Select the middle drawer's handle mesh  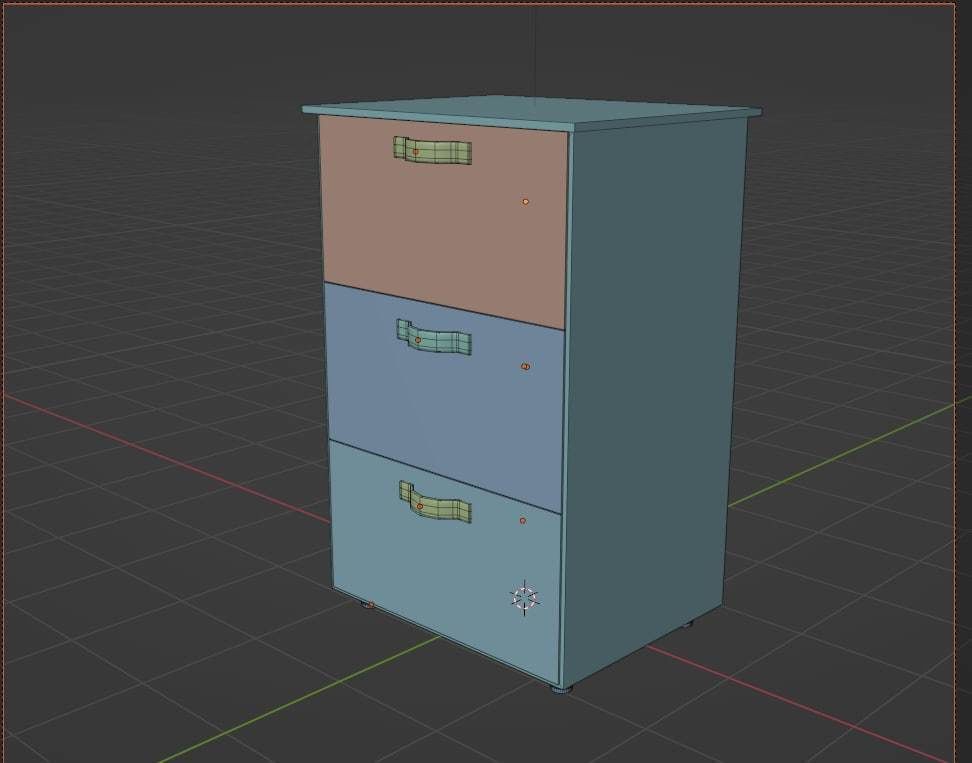tap(434, 338)
